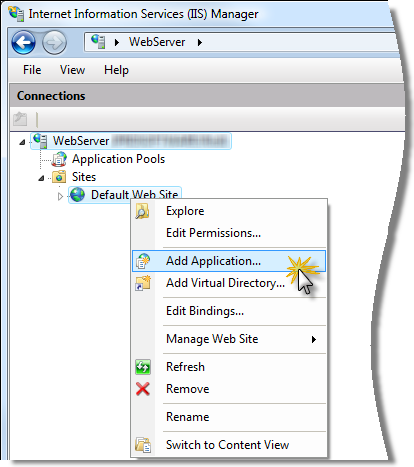
Task: Choose Edit Permissions... from context menu
Action: tap(229, 233)
